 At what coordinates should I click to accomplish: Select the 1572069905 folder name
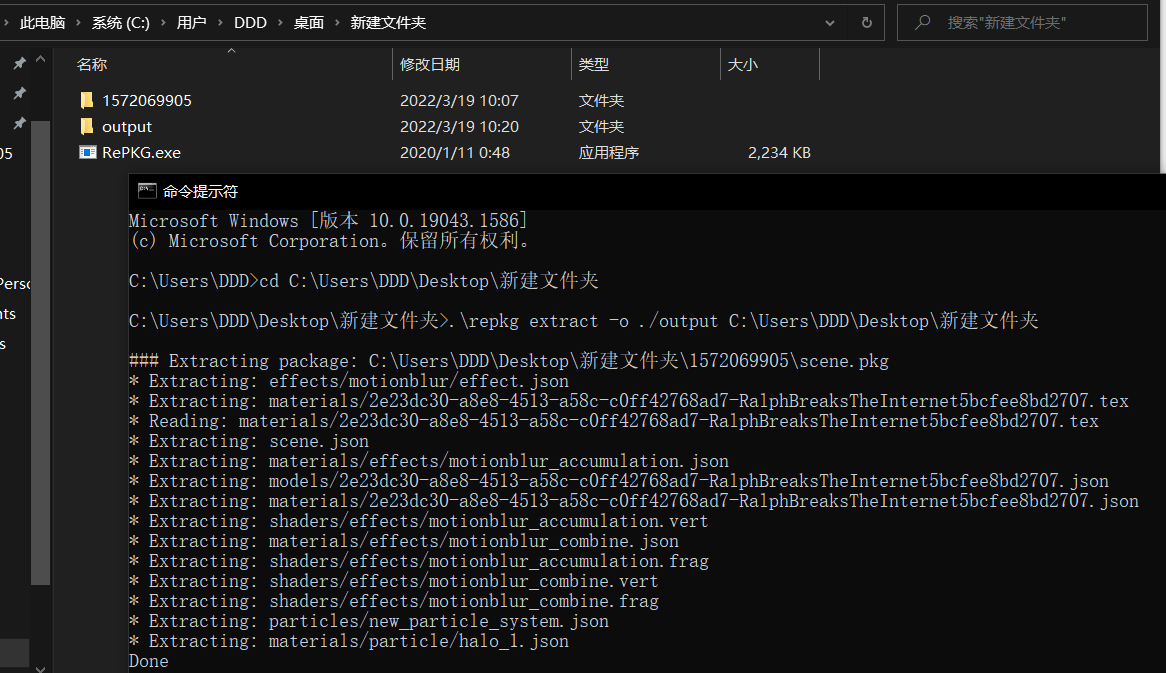(x=146, y=100)
